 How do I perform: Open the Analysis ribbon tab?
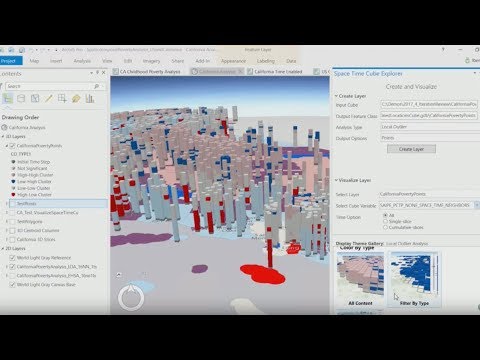(82, 61)
